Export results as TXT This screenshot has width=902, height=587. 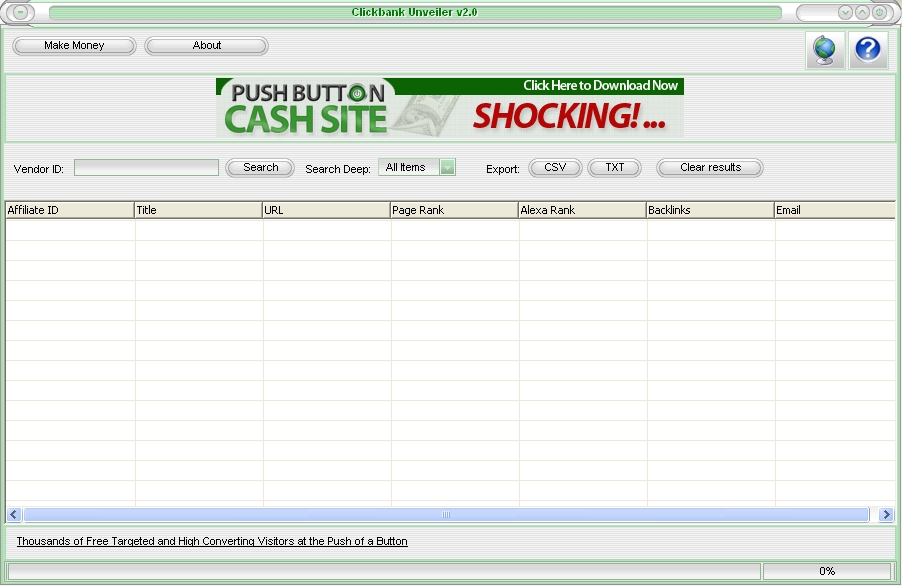point(614,167)
